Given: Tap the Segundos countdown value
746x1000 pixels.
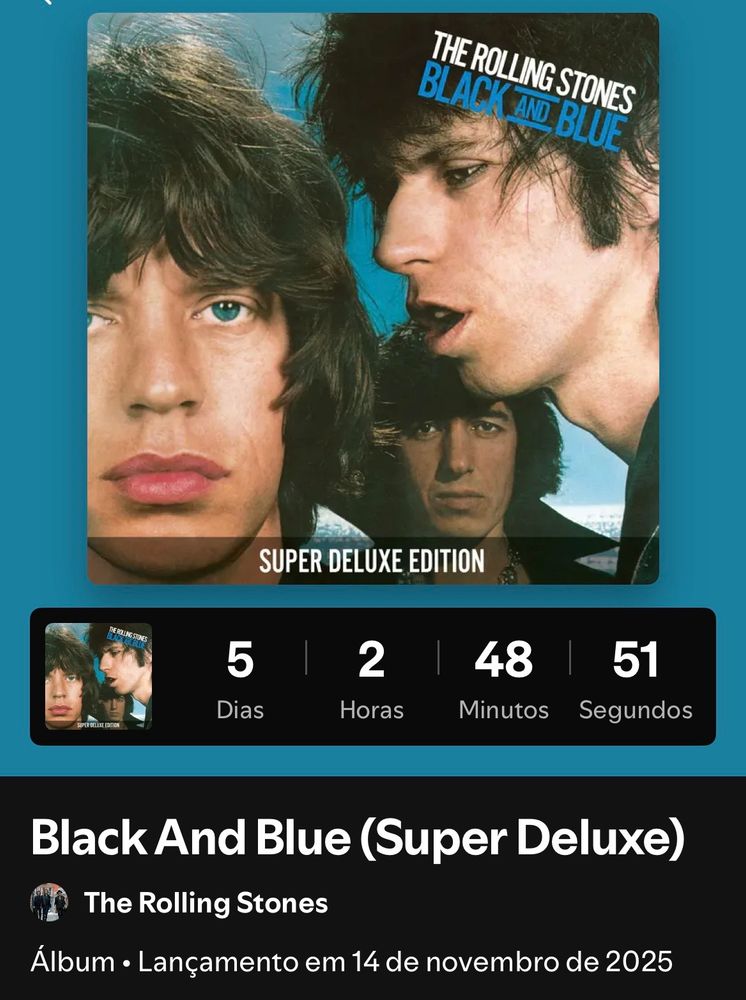Looking at the screenshot, I should 636,659.
